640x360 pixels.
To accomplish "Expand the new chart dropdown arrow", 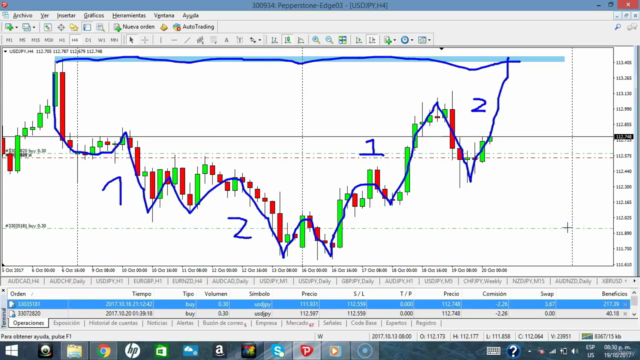I will (16, 27).
